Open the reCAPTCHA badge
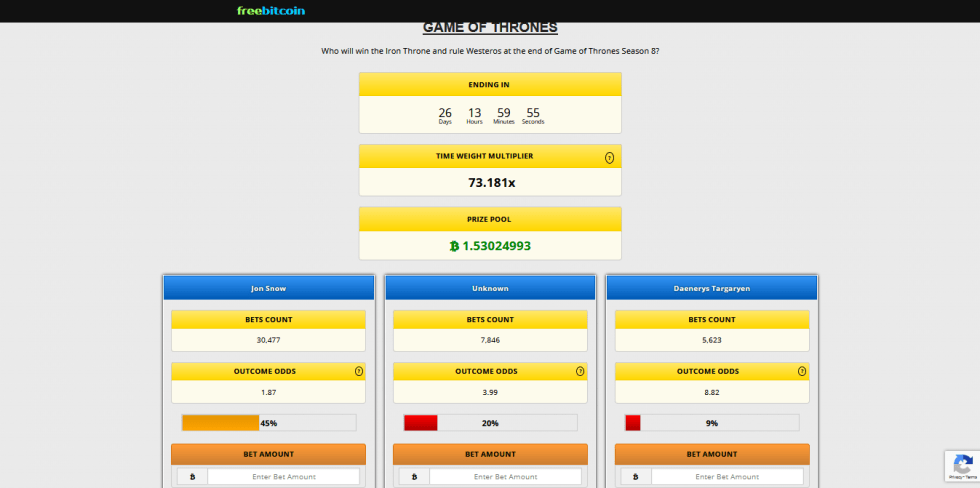This screenshot has width=980, height=488. coord(961,466)
